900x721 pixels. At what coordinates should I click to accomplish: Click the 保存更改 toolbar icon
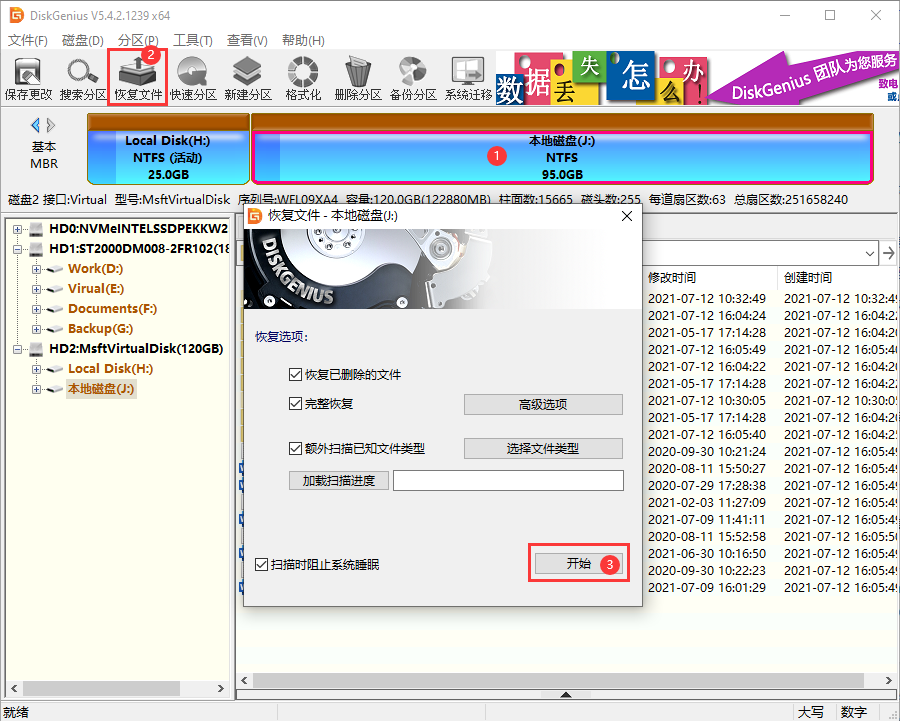pyautogui.click(x=28, y=79)
